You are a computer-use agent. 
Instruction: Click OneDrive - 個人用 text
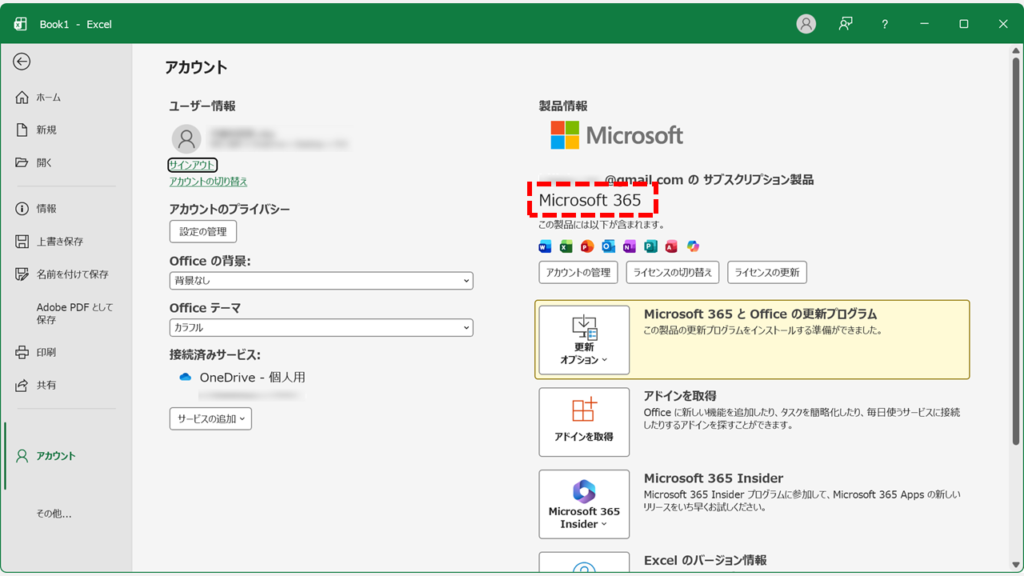(252, 377)
